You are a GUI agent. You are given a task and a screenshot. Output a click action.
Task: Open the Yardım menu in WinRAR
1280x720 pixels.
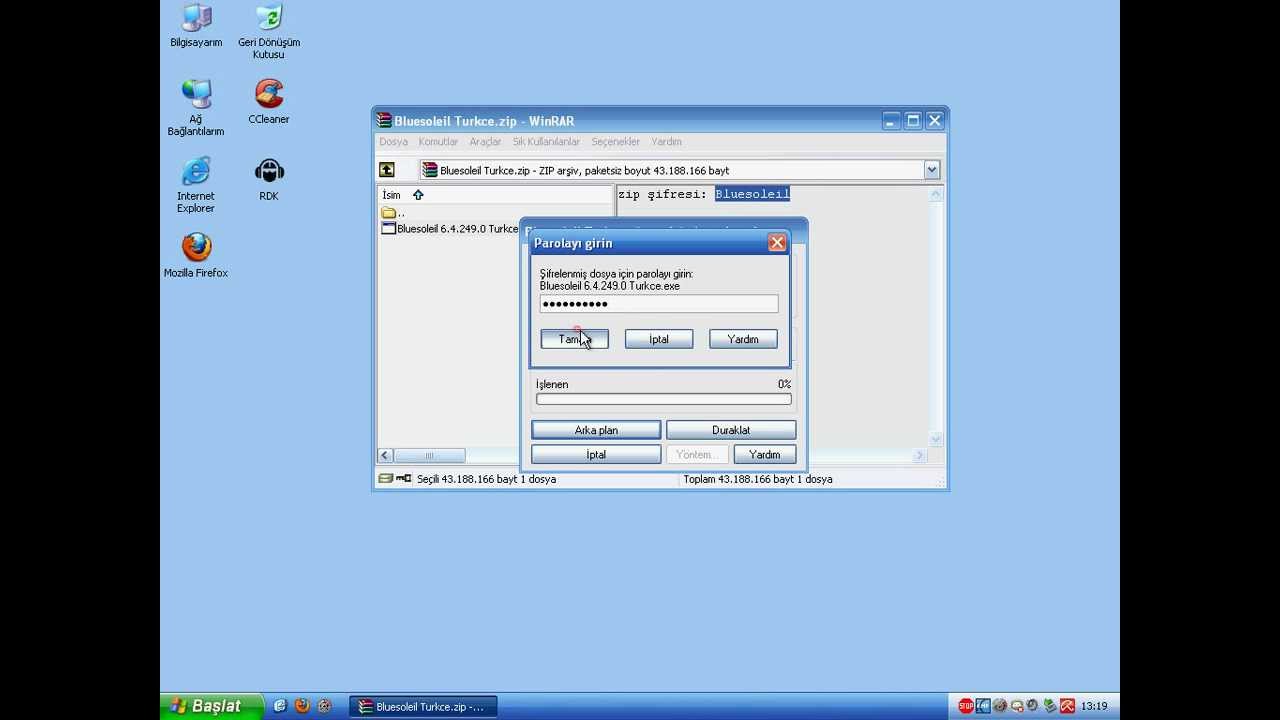click(x=666, y=142)
